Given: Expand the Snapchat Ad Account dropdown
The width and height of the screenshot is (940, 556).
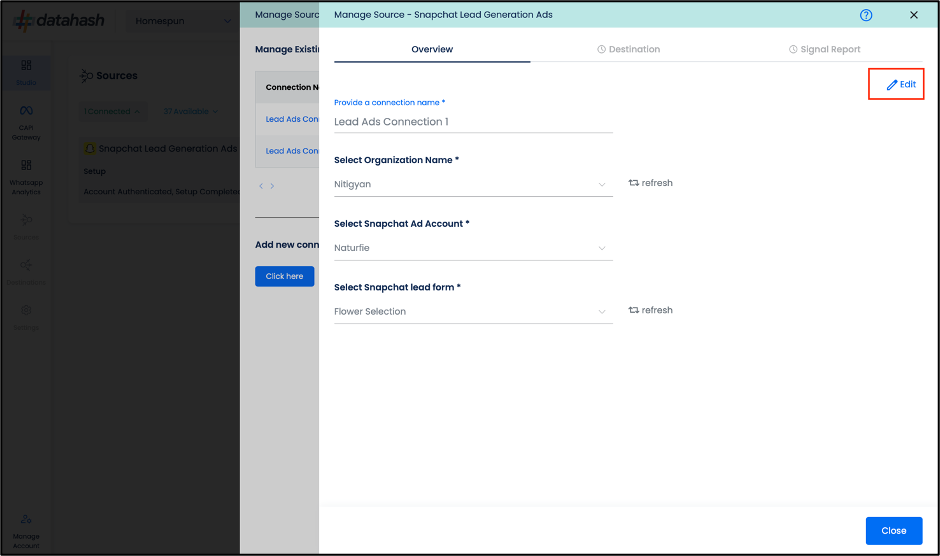Looking at the screenshot, I should pyautogui.click(x=473, y=248).
